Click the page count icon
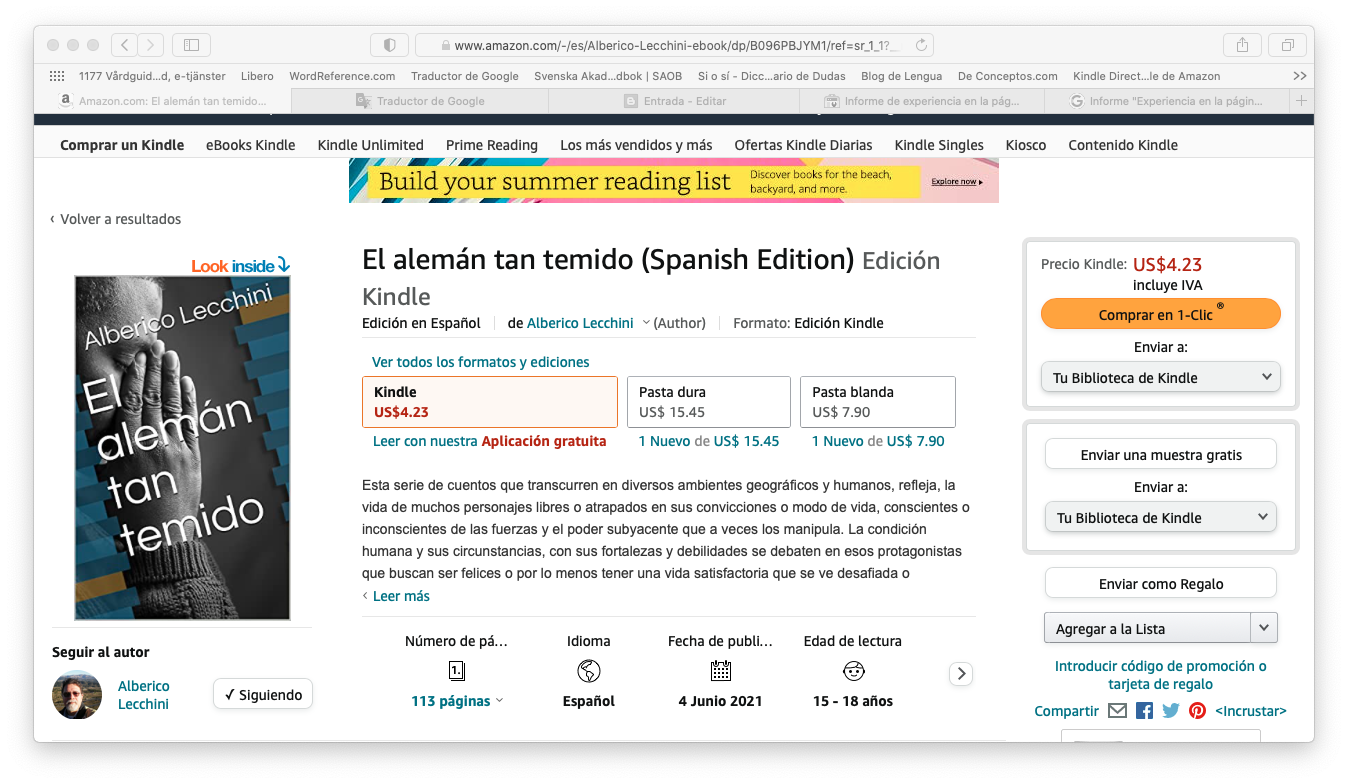1348x784 pixels. coord(456,671)
